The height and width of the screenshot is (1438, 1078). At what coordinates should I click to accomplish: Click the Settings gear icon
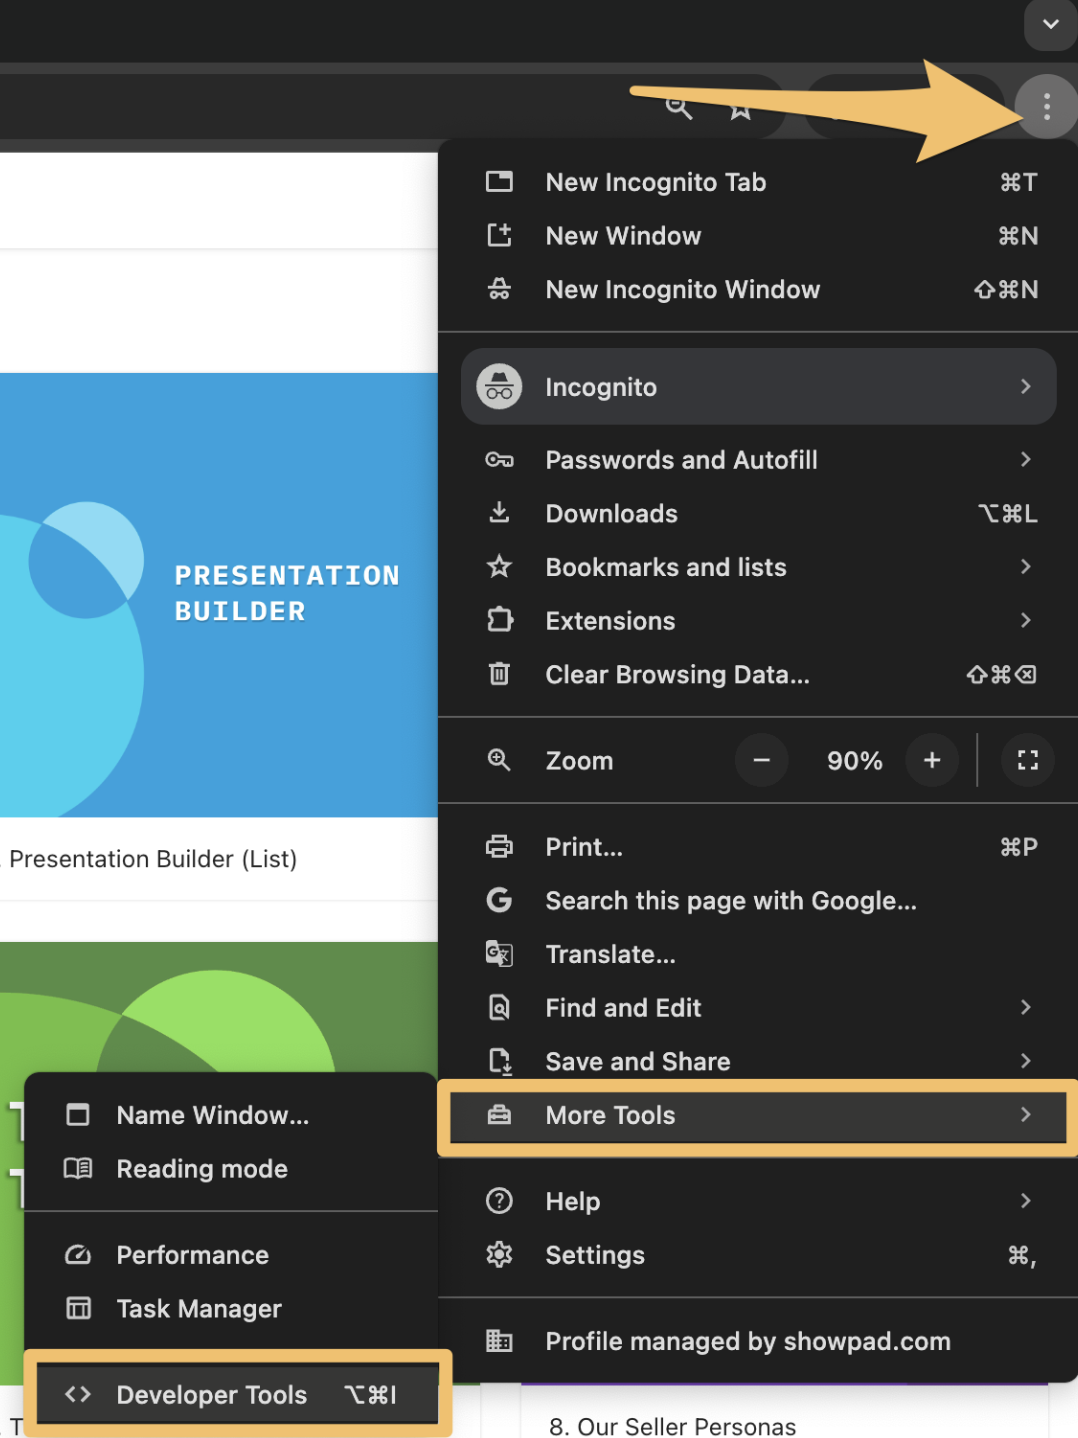pos(499,1254)
